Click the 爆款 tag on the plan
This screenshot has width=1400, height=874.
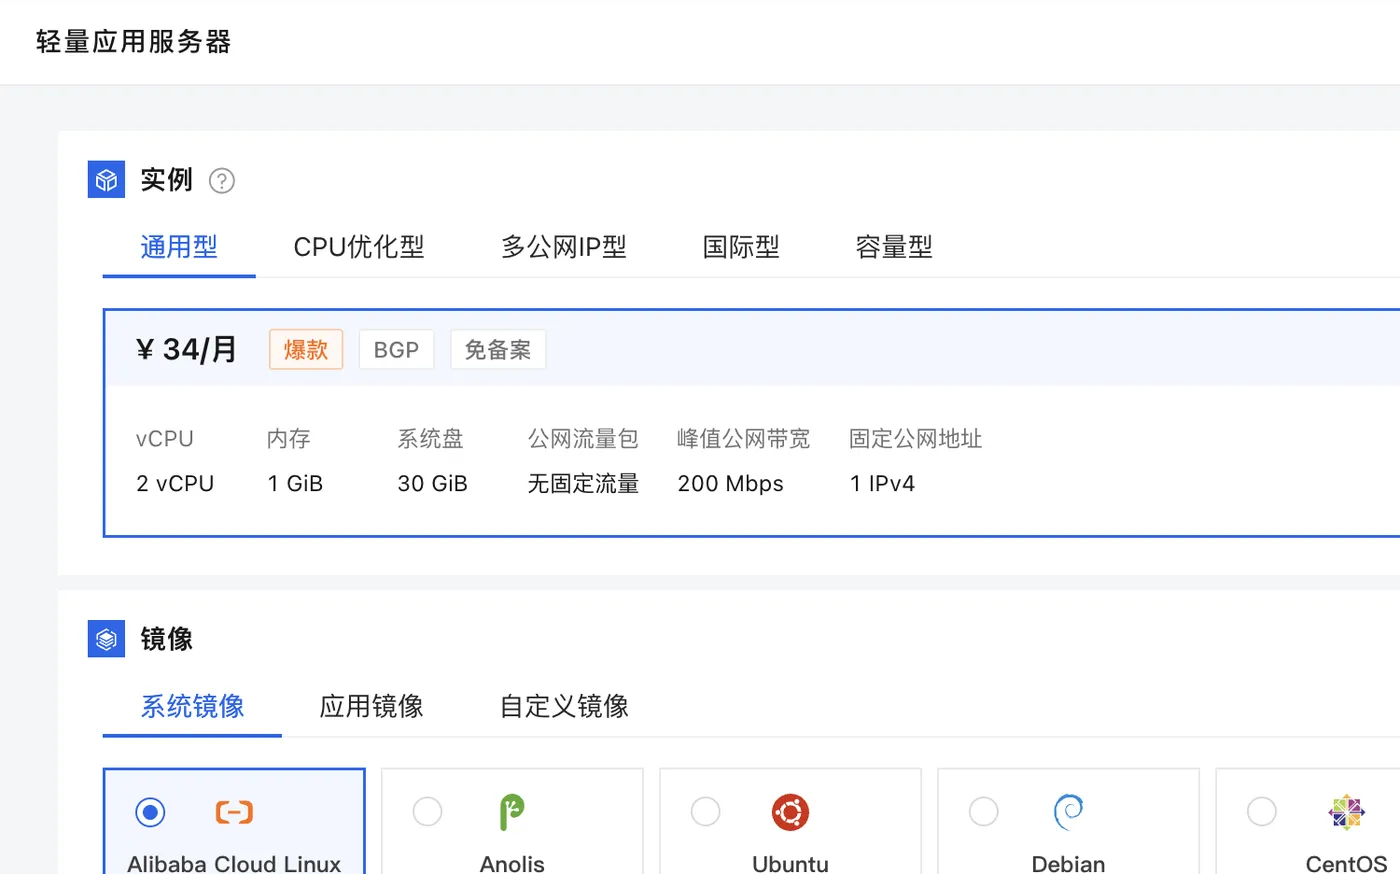(306, 350)
